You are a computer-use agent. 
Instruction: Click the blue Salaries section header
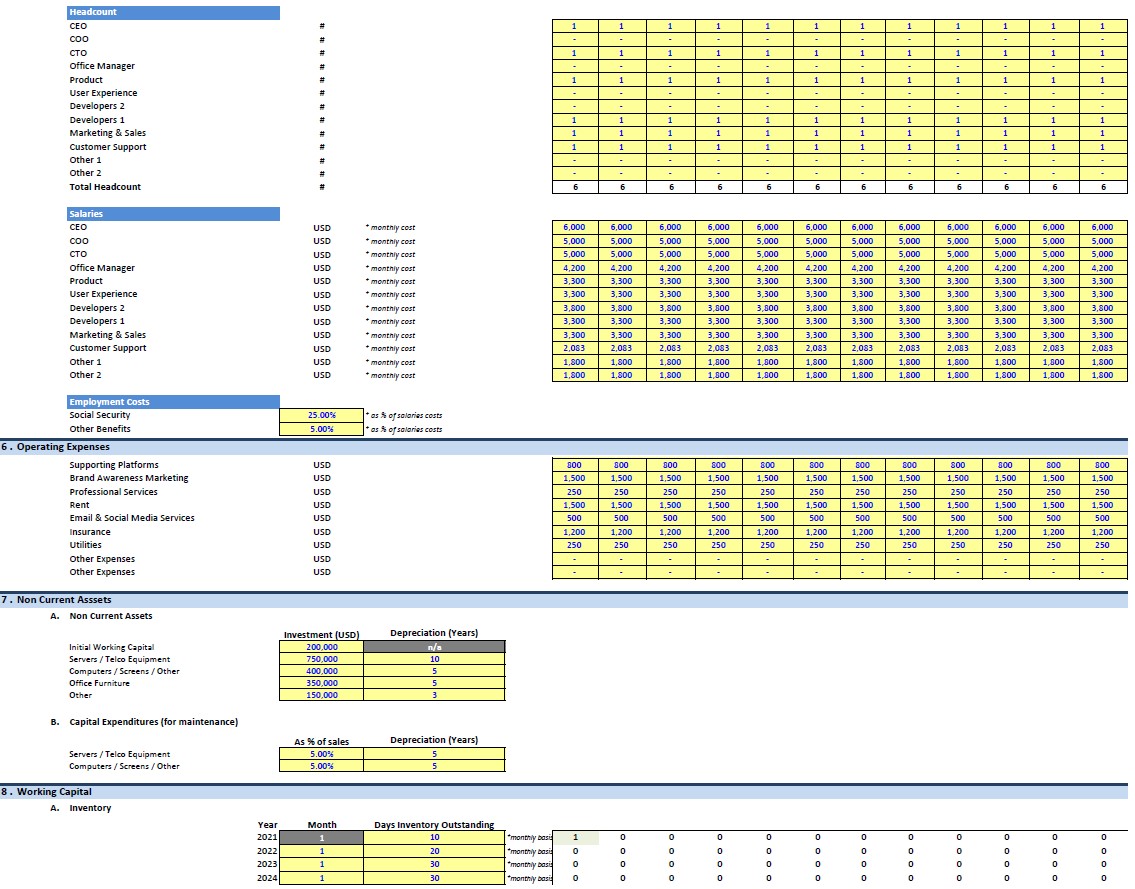(x=173, y=214)
